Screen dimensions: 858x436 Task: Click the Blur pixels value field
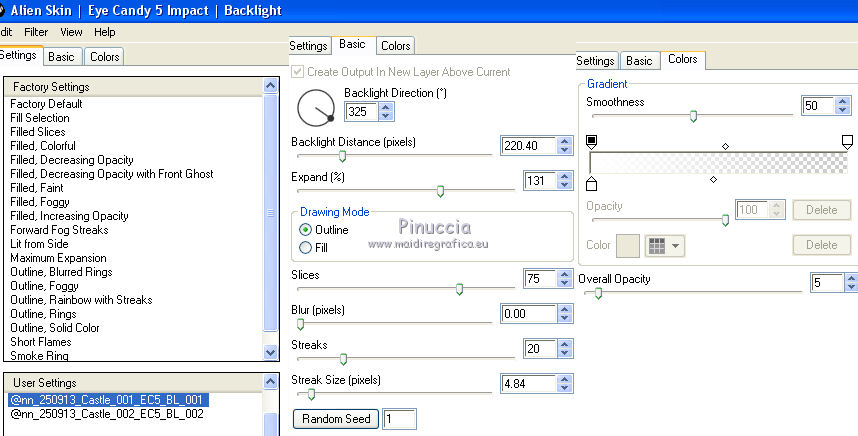tap(528, 313)
